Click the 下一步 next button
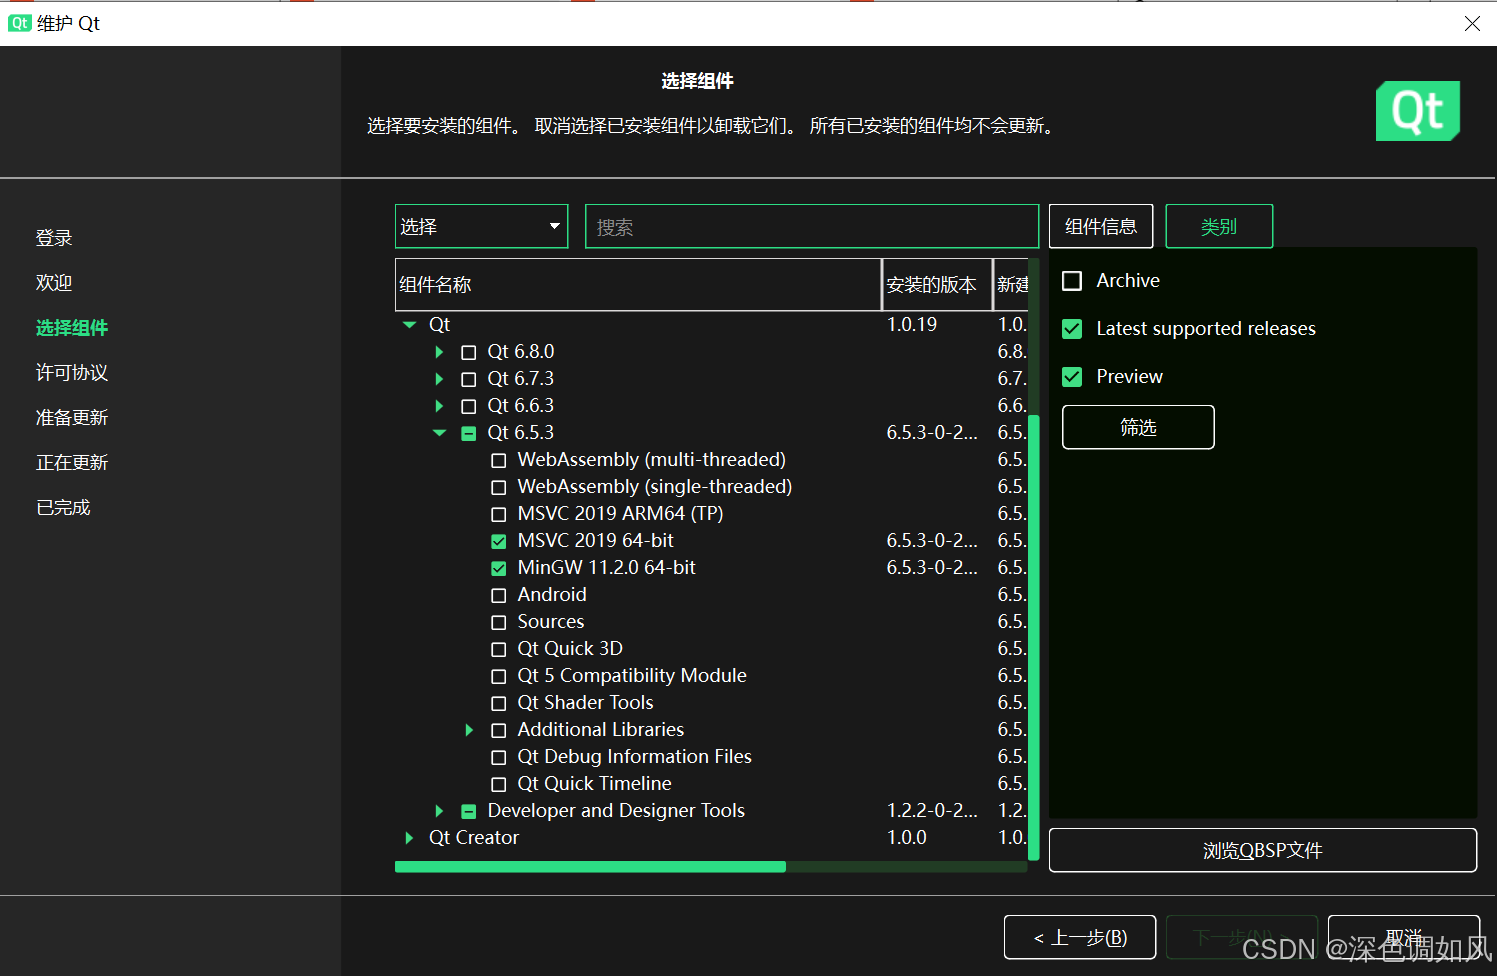Viewport: 1497px width, 976px height. coord(1242,937)
